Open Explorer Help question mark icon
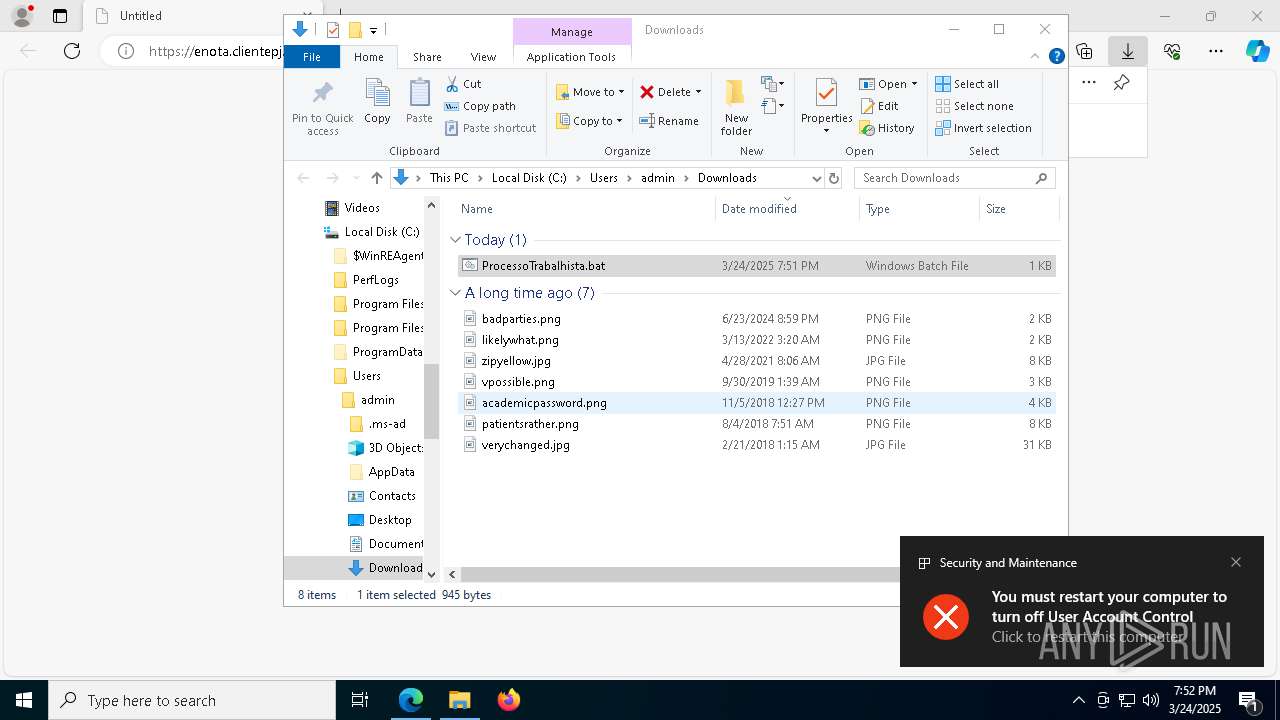Viewport: 1280px width, 720px height. click(1056, 57)
